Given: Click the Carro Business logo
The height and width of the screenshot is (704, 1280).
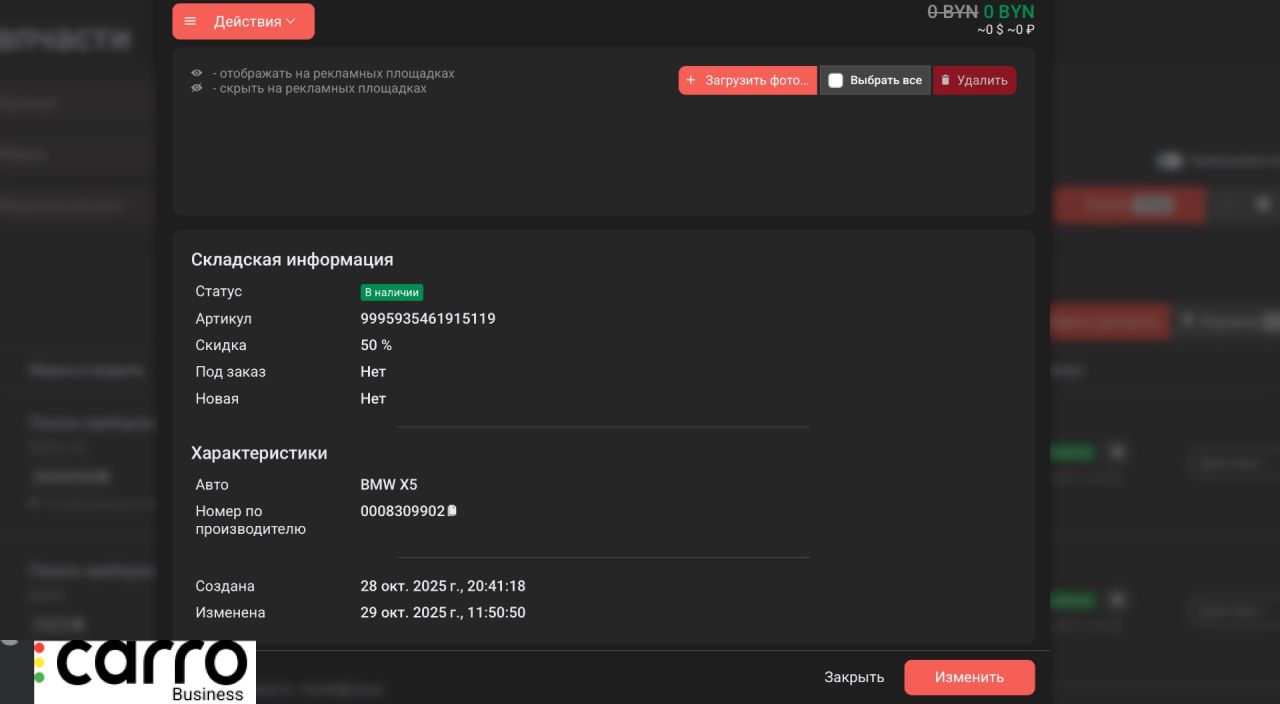Looking at the screenshot, I should [x=145, y=671].
